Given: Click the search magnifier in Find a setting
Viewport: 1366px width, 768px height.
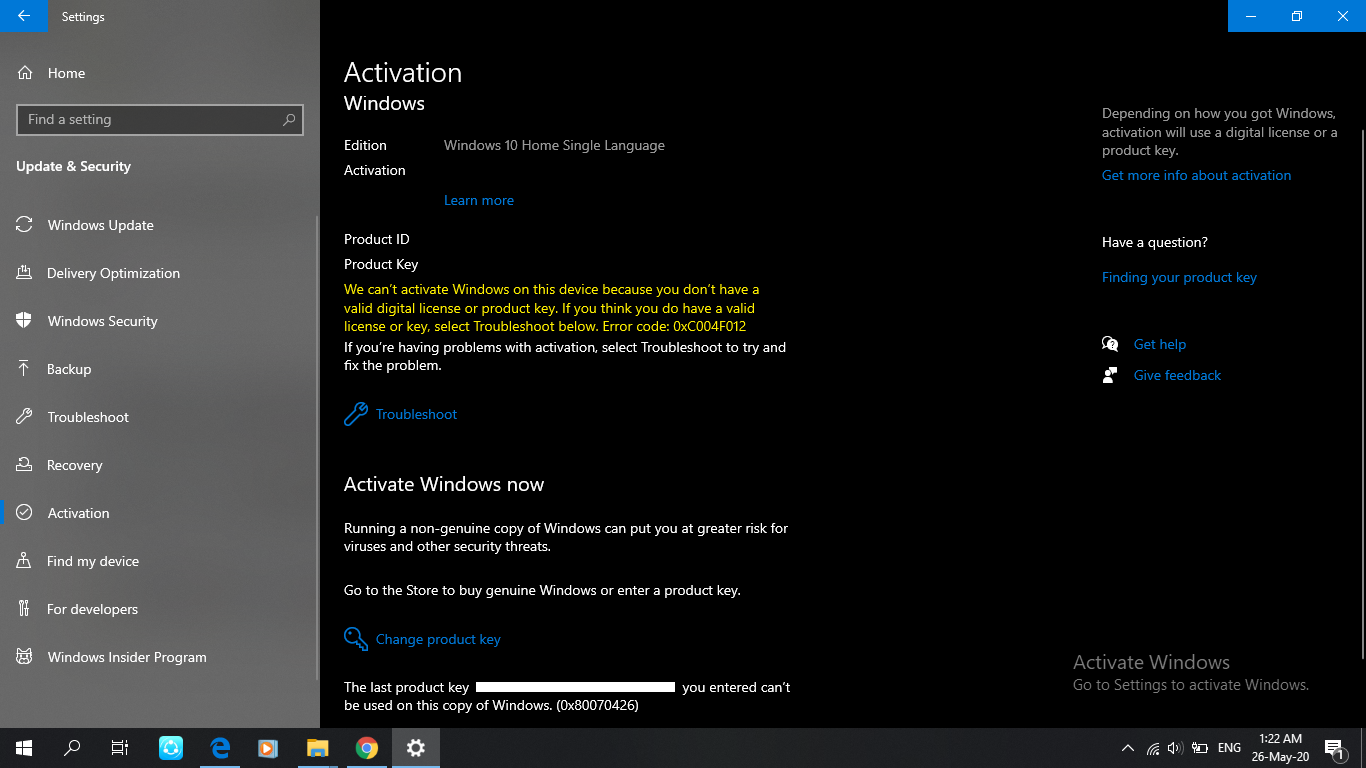Looking at the screenshot, I should coord(289,119).
